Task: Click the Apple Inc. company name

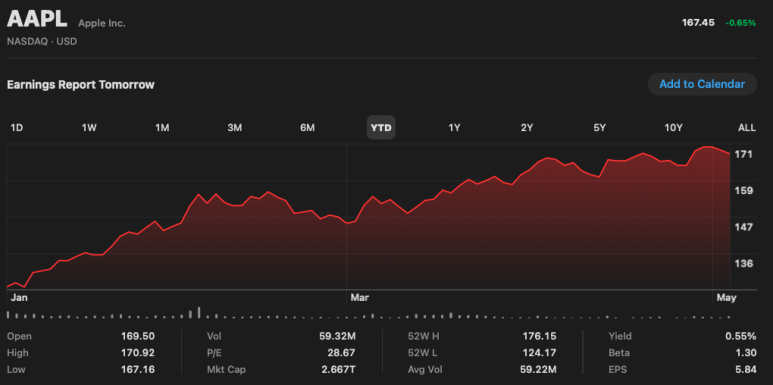Action: 102,23
